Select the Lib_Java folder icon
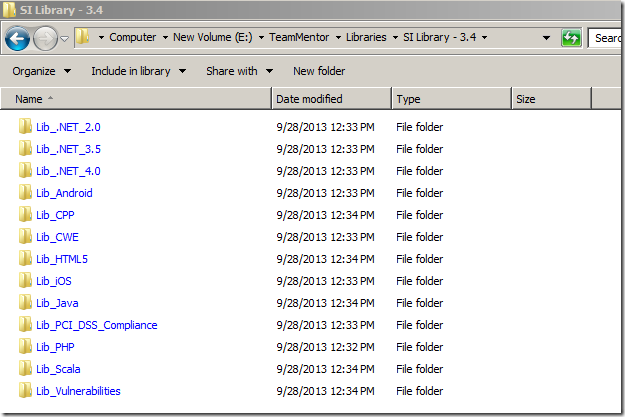 pos(25,303)
